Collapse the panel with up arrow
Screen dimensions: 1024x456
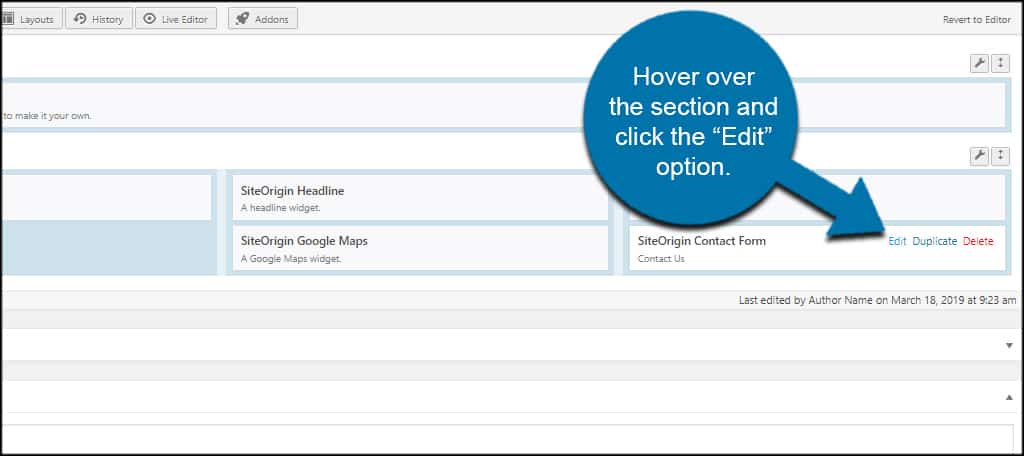tap(1009, 397)
